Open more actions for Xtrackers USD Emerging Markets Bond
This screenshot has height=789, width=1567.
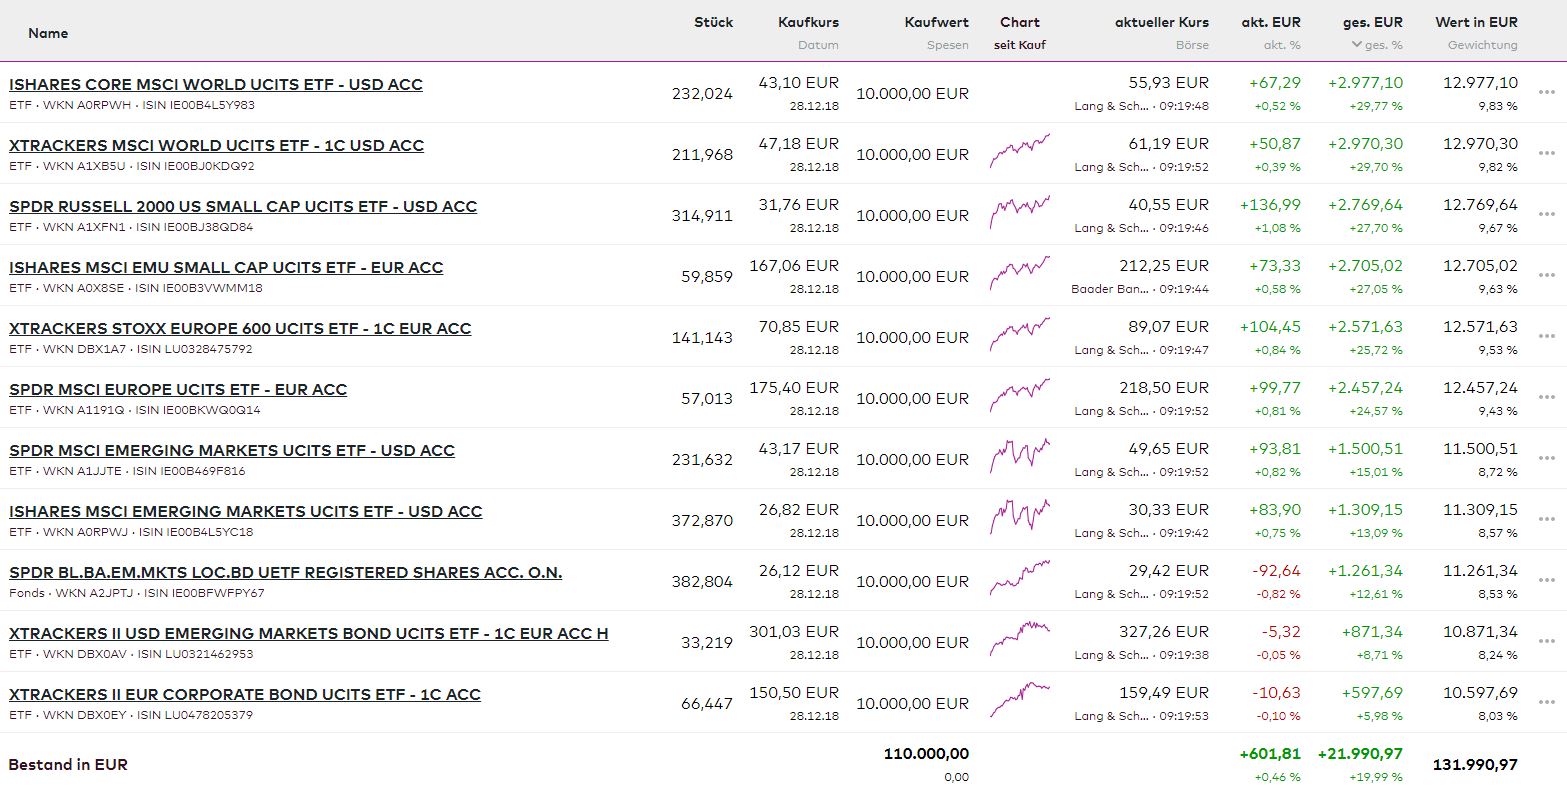pos(1547,642)
